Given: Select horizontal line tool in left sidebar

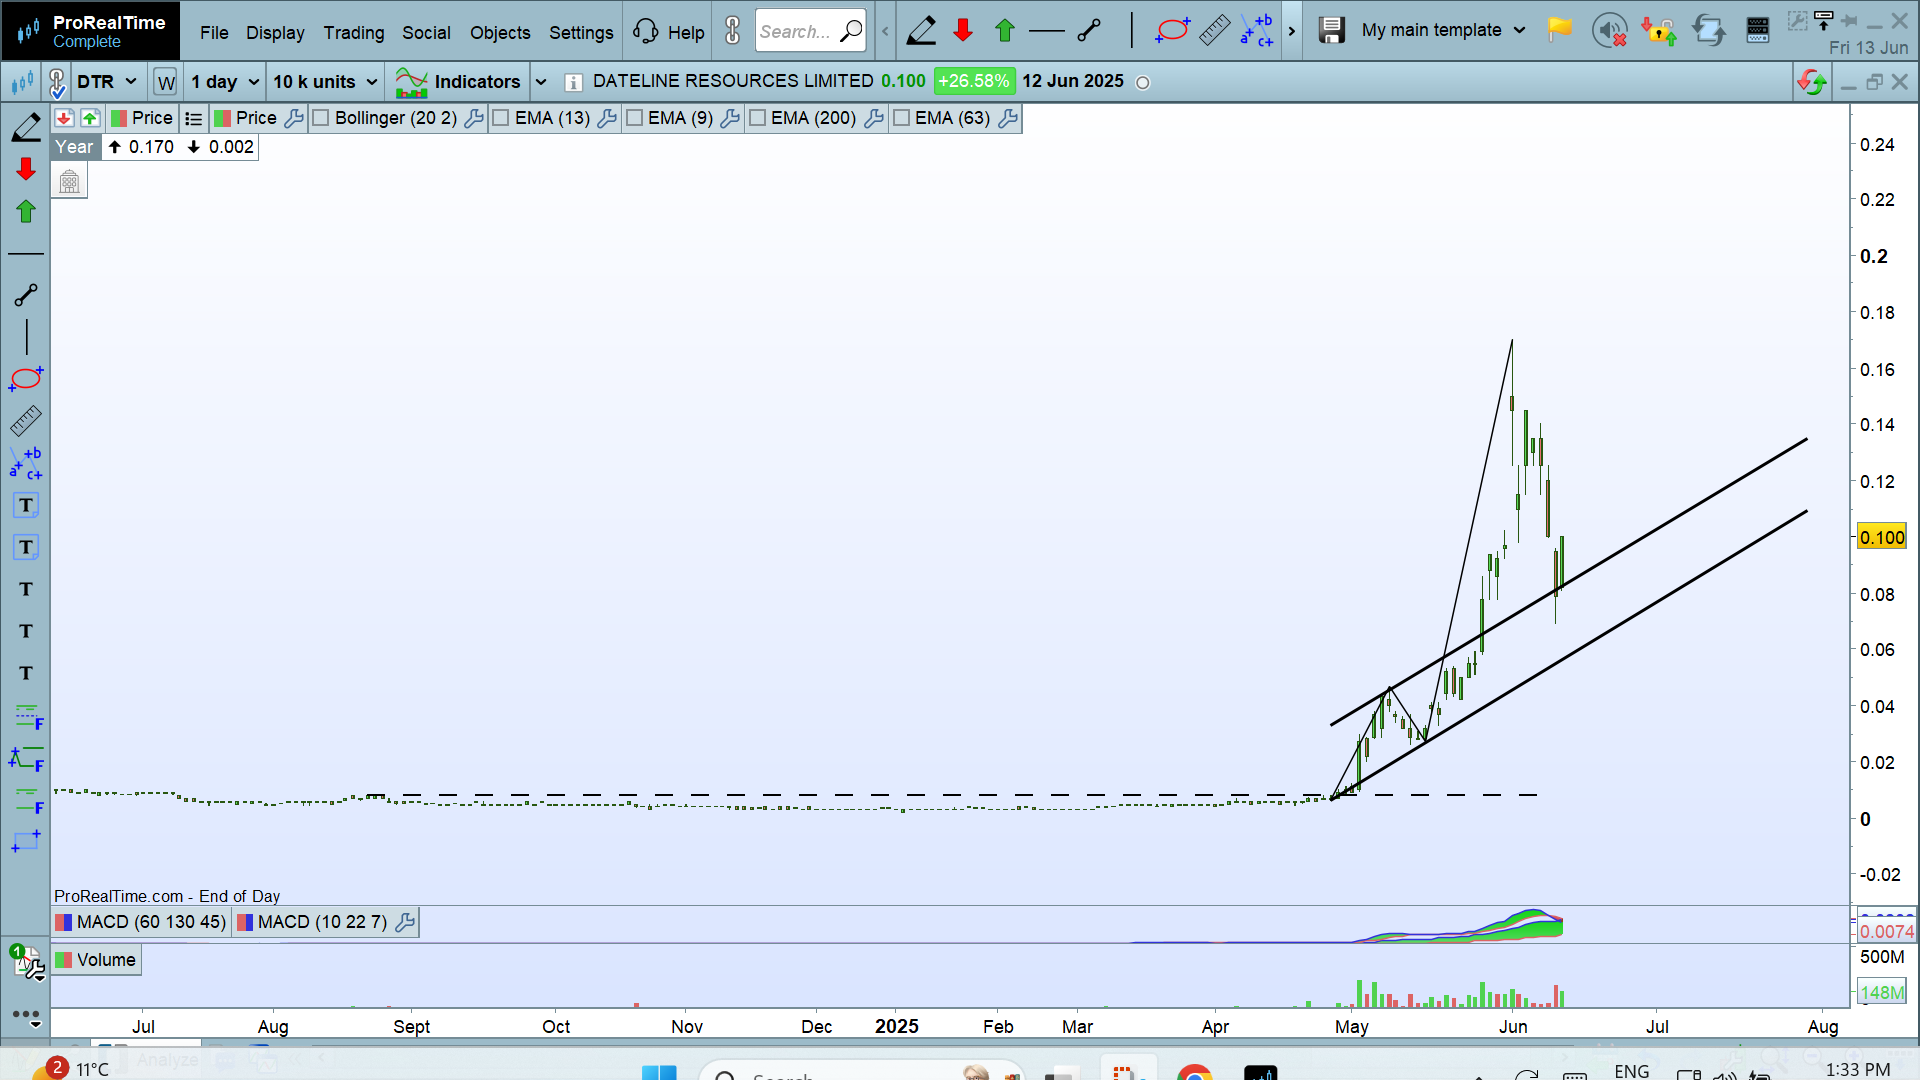Looking at the screenshot, I should (26, 254).
